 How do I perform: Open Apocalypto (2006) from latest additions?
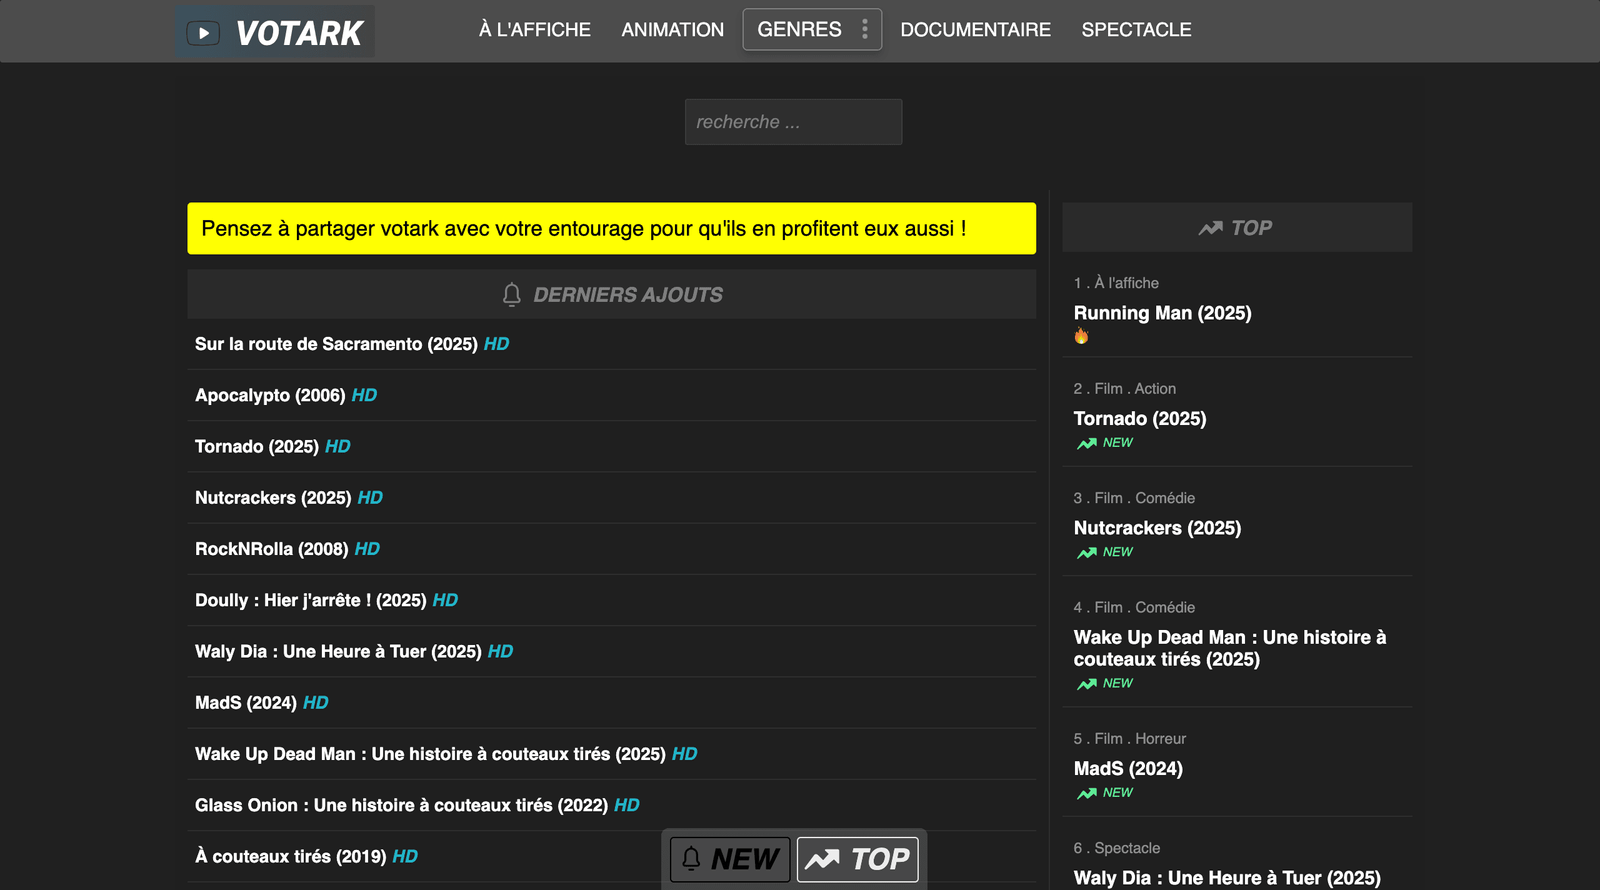[270, 395]
